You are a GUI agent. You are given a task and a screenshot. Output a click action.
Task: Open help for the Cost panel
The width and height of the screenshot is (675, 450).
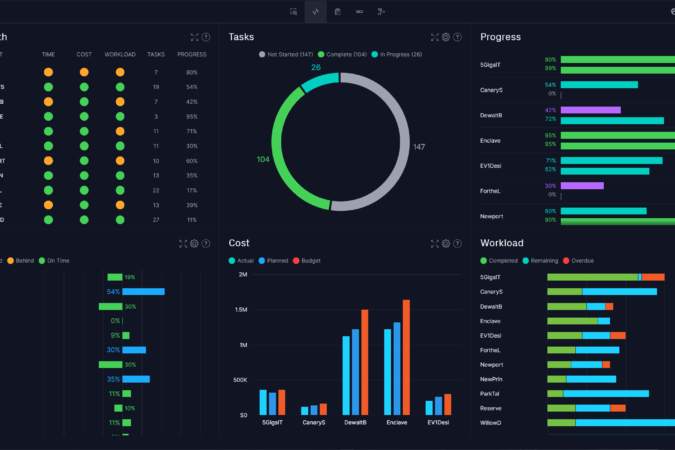[458, 244]
